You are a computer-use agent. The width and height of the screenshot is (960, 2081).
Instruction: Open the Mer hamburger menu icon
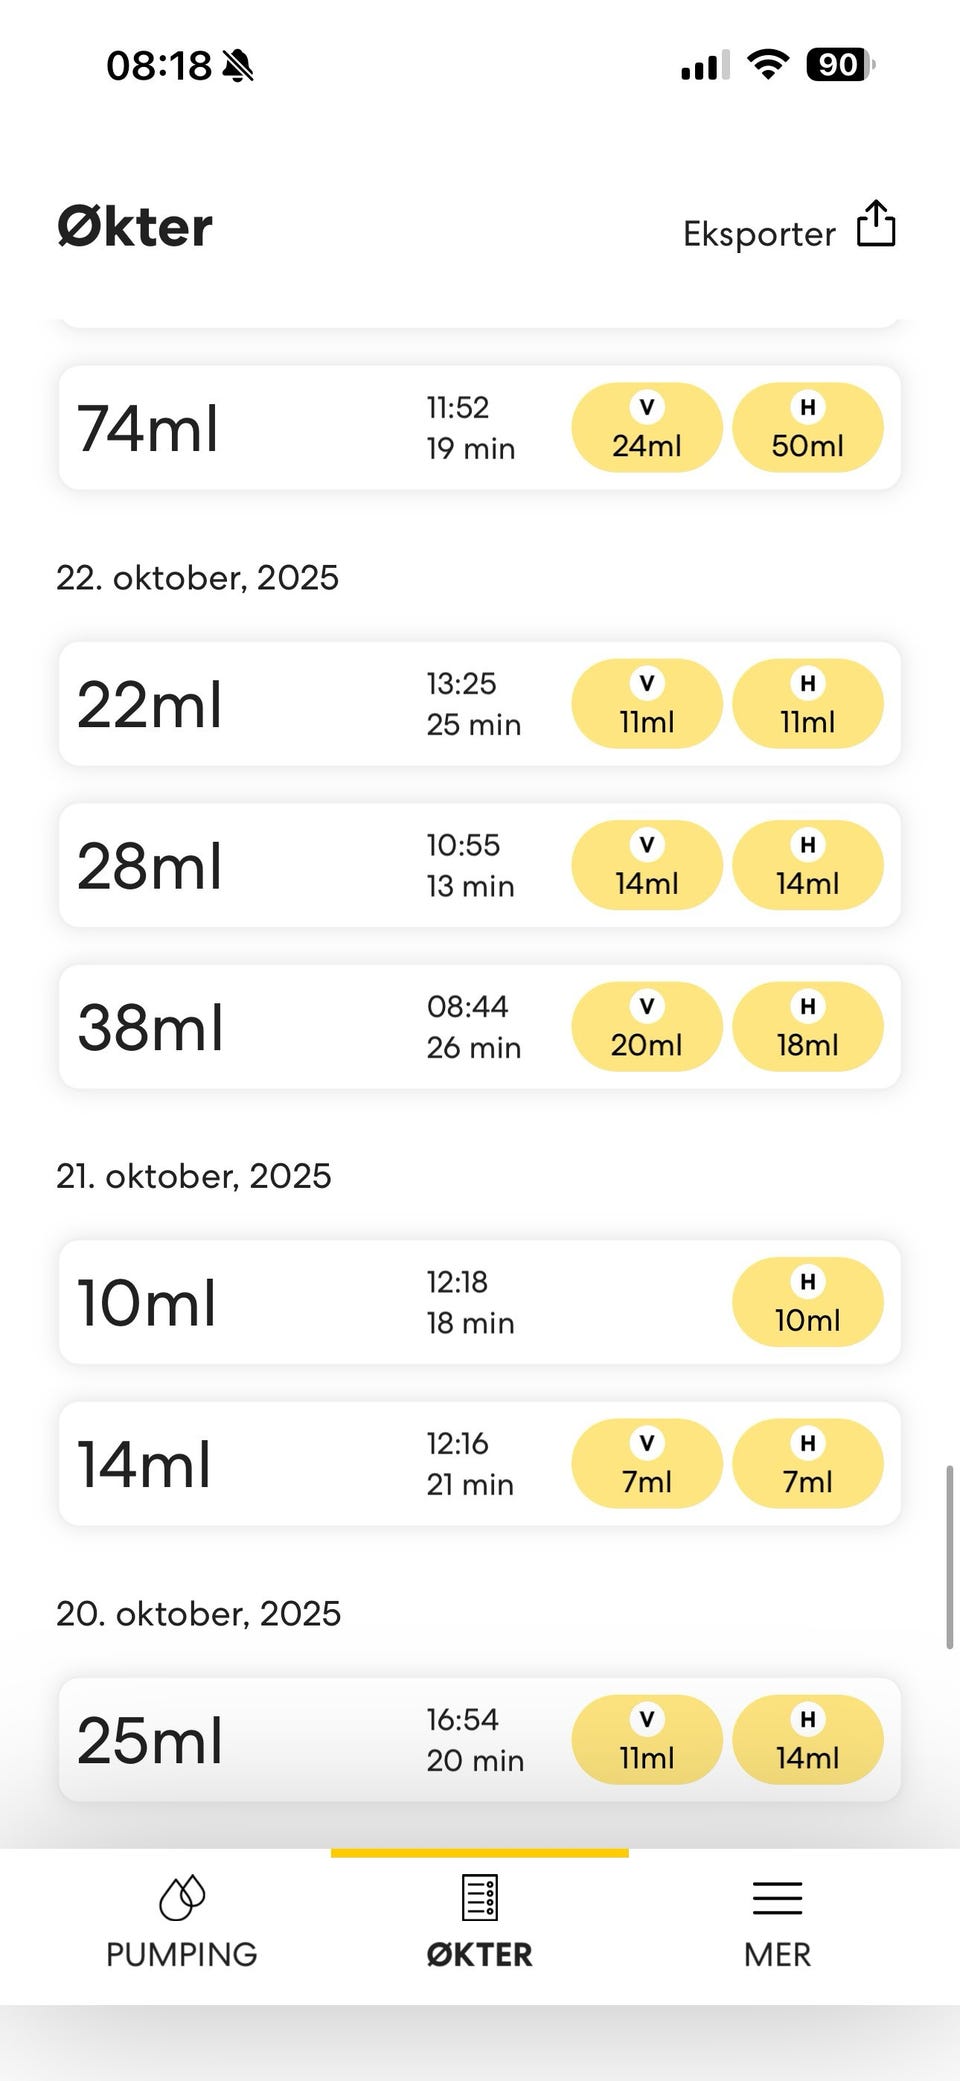(777, 1898)
